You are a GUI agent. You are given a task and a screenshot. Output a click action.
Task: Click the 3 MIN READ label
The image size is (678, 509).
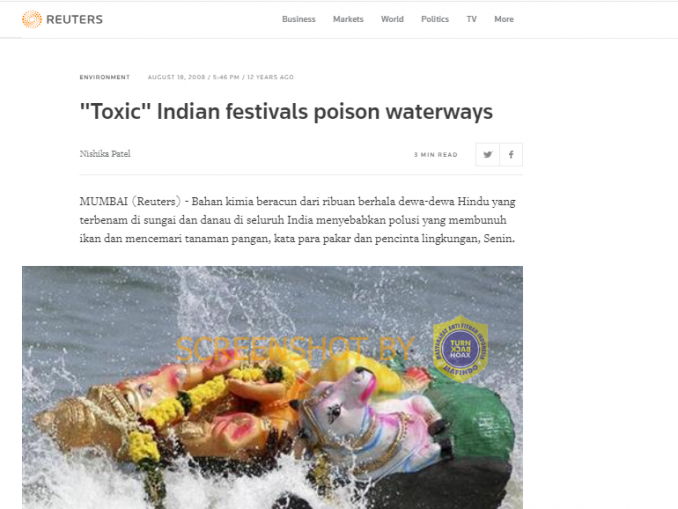tap(435, 155)
